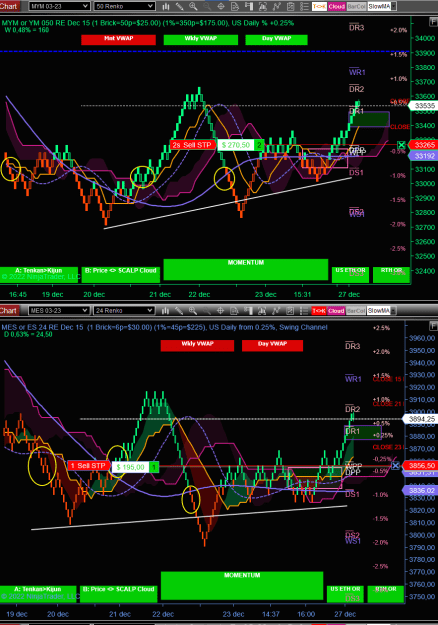Expand the 24 Renko interval dropdown
The width and height of the screenshot is (438, 625).
[124, 311]
